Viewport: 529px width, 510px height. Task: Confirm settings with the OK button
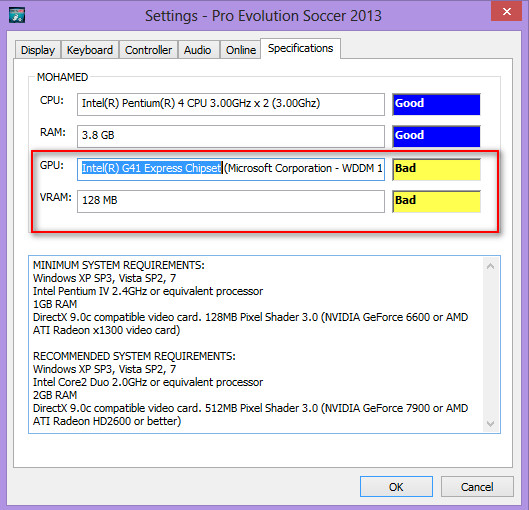(x=396, y=487)
